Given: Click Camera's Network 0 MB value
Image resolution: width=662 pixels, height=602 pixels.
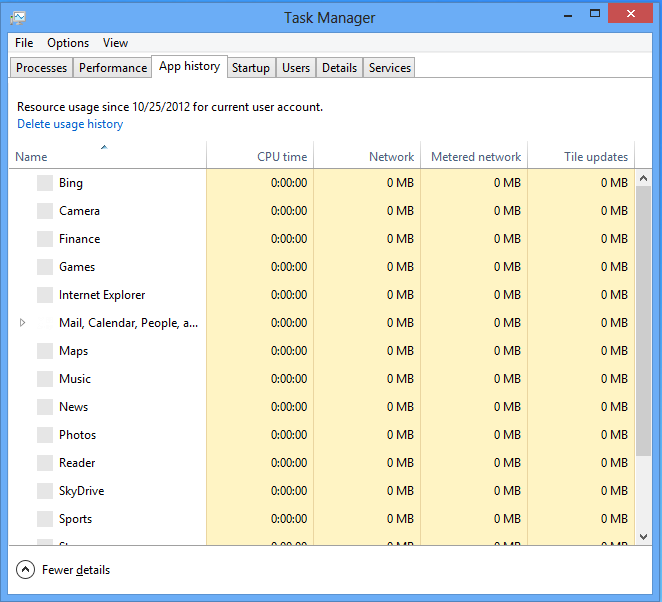Looking at the screenshot, I should 400,211.
